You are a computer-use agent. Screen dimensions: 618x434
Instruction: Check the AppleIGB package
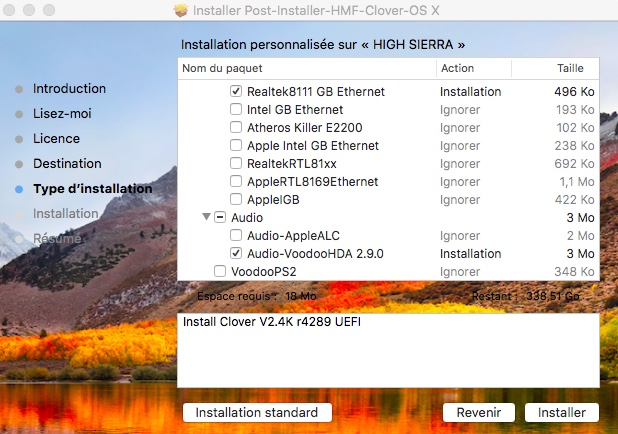coord(236,199)
